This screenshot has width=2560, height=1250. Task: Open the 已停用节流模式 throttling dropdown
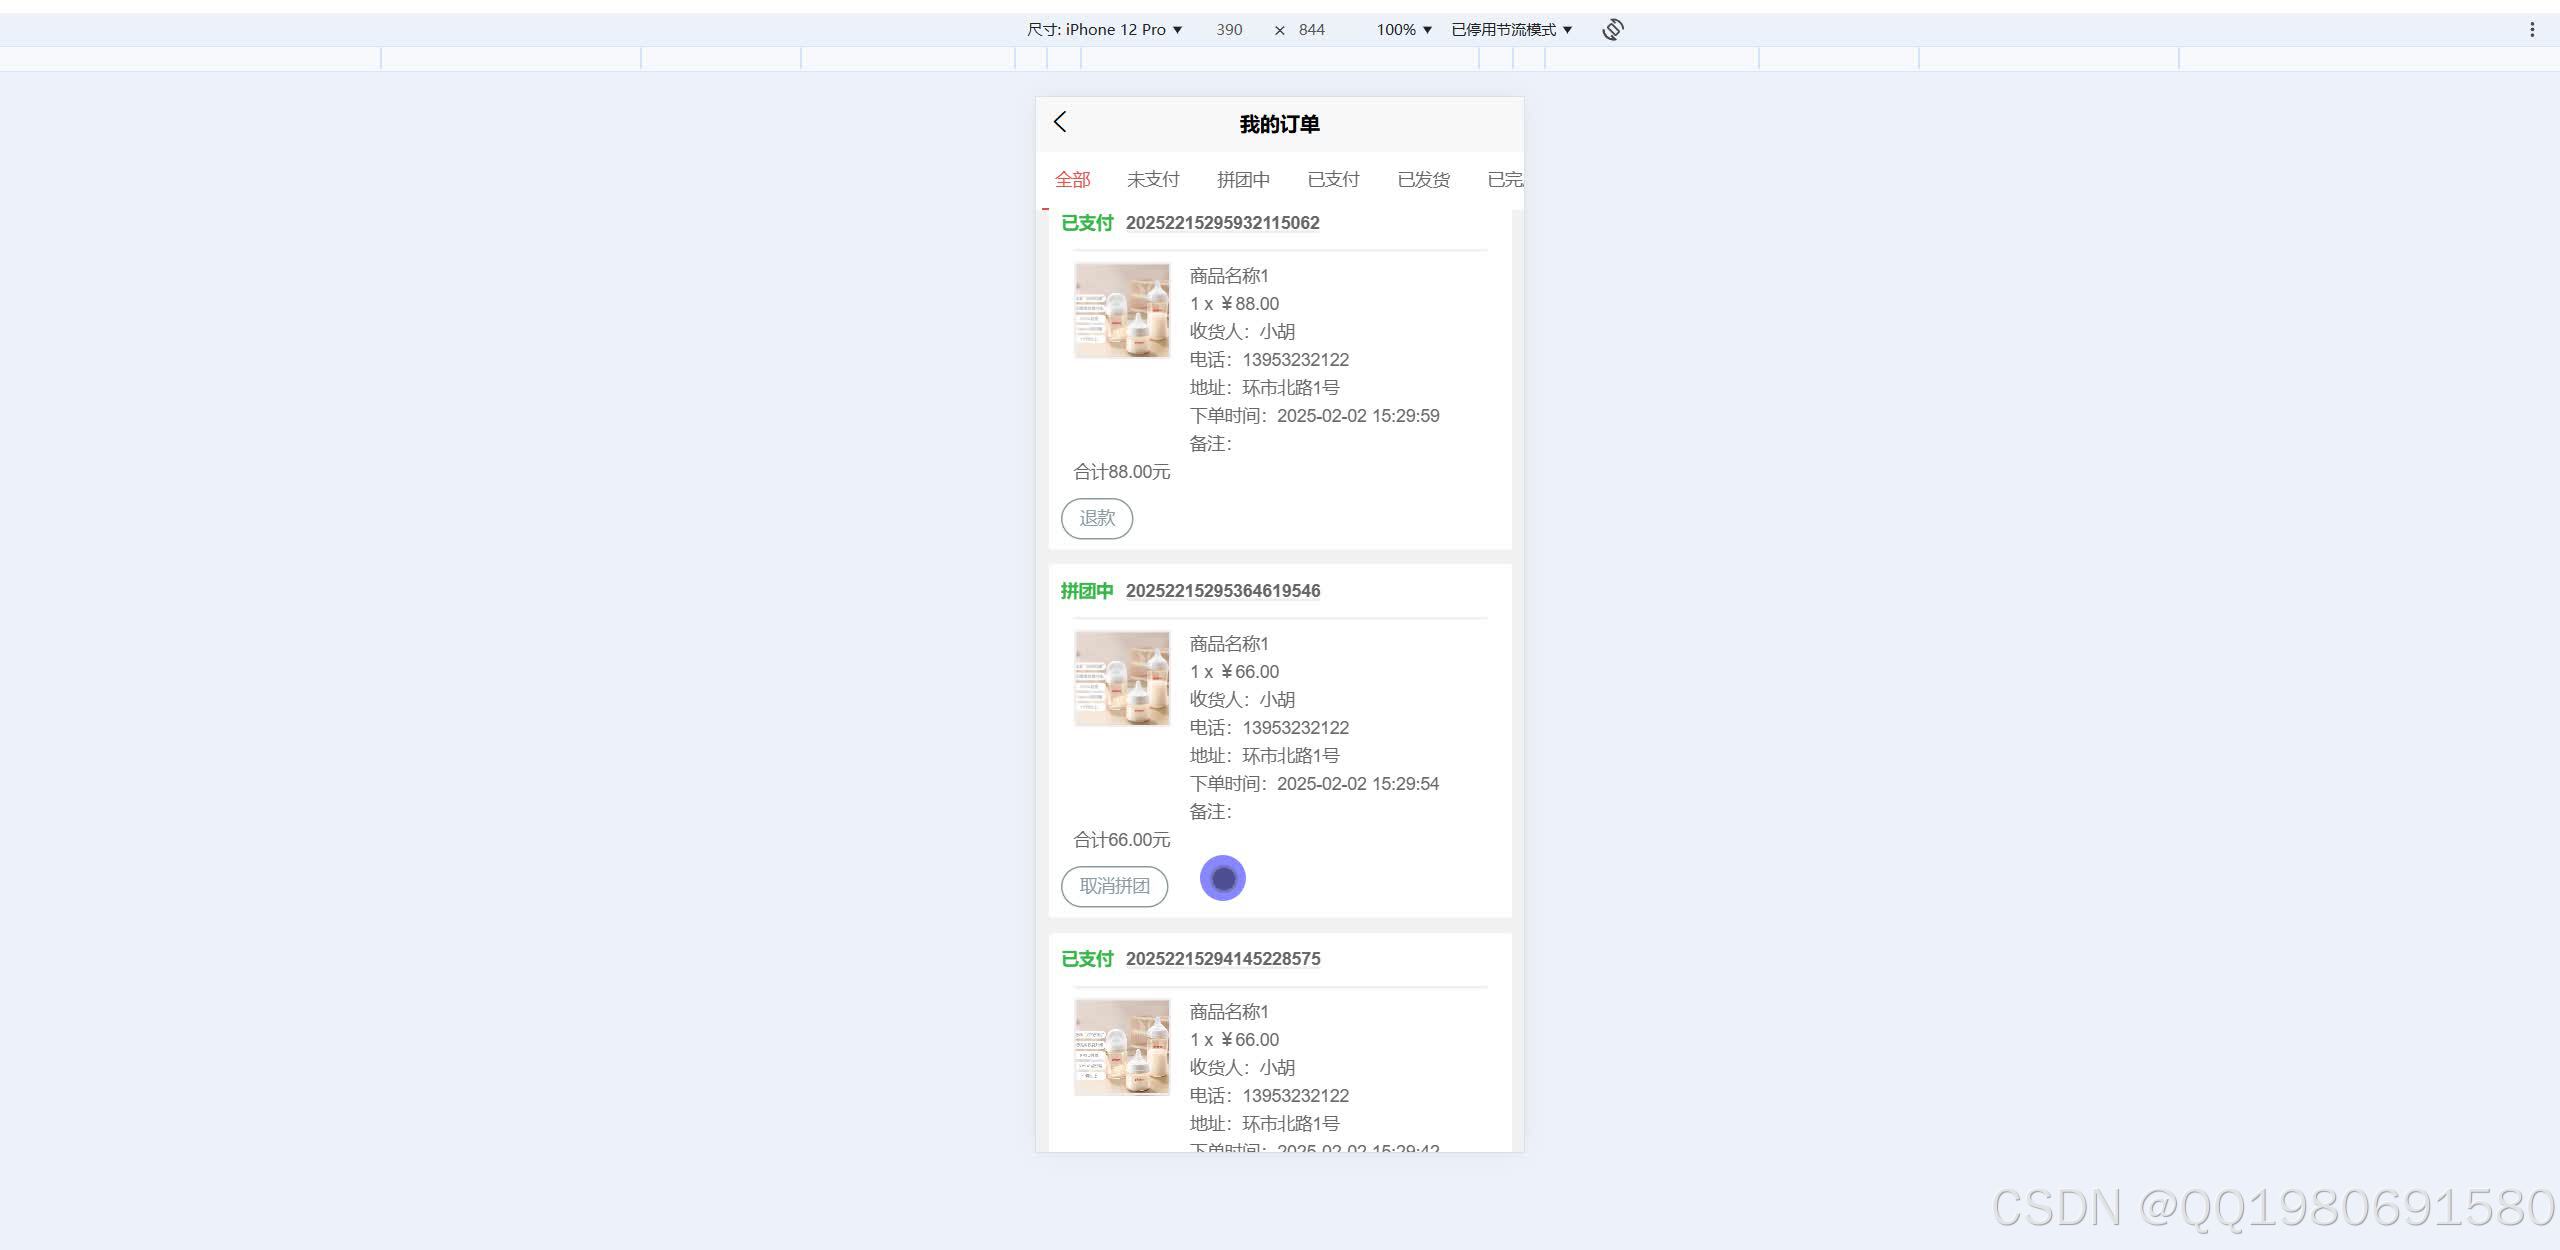[1508, 29]
